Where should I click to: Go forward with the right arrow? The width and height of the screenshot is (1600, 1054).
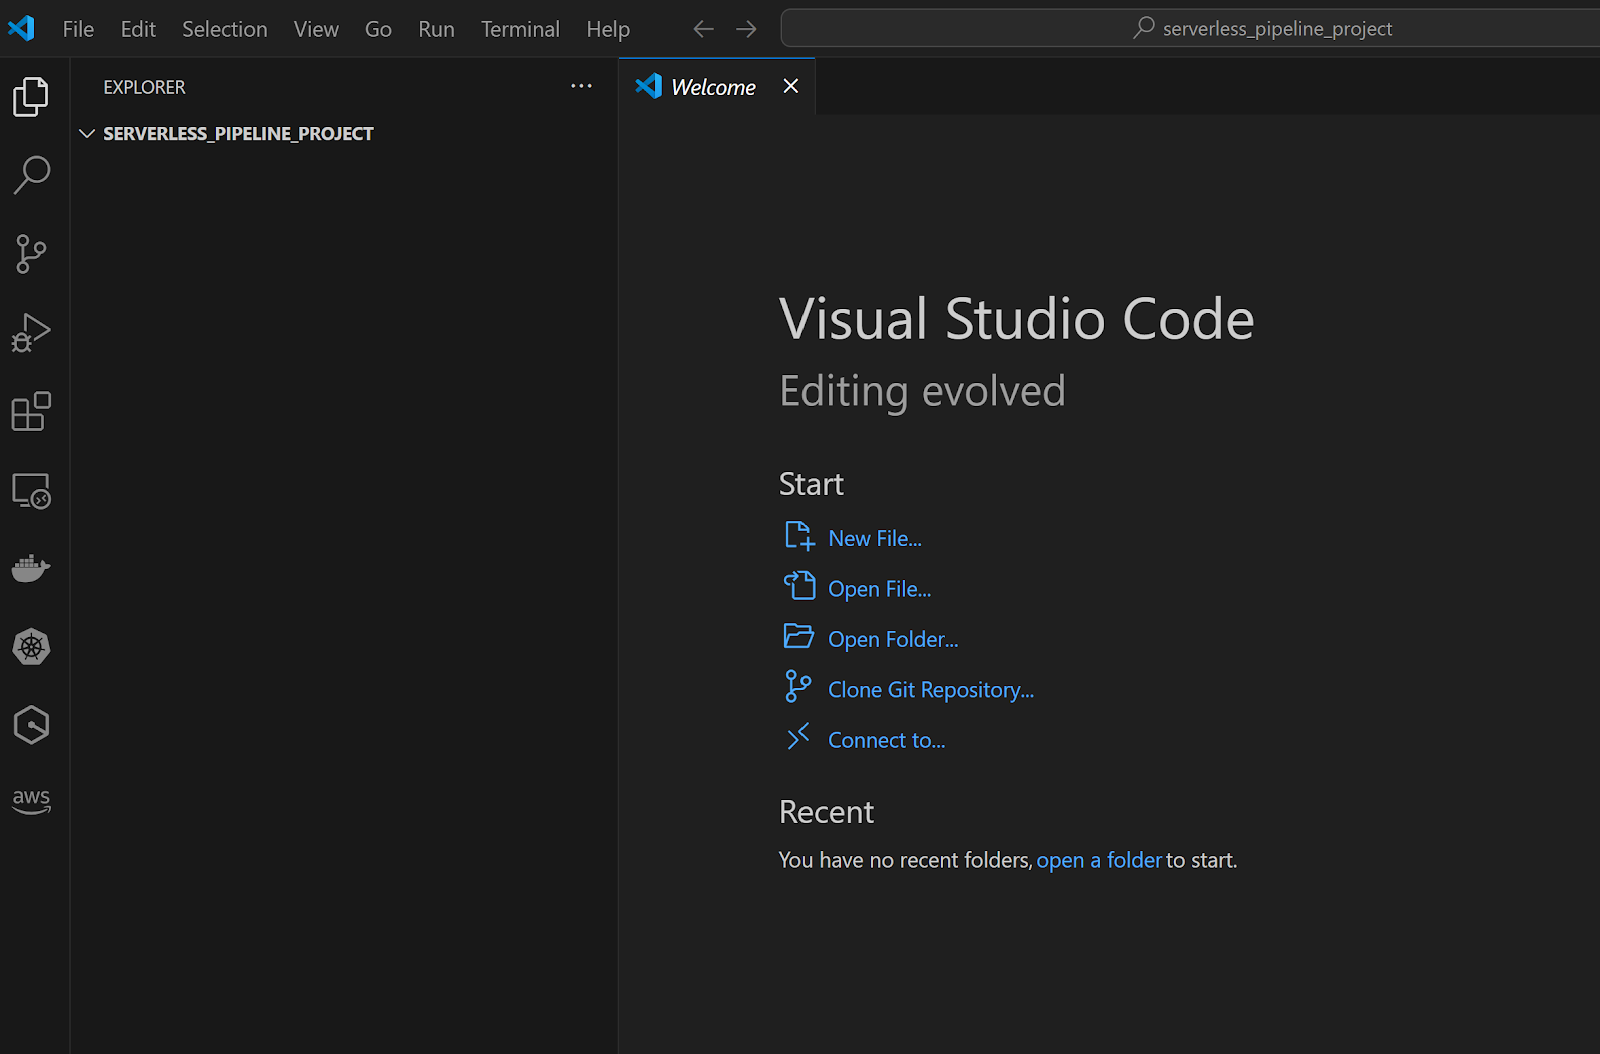click(x=746, y=29)
